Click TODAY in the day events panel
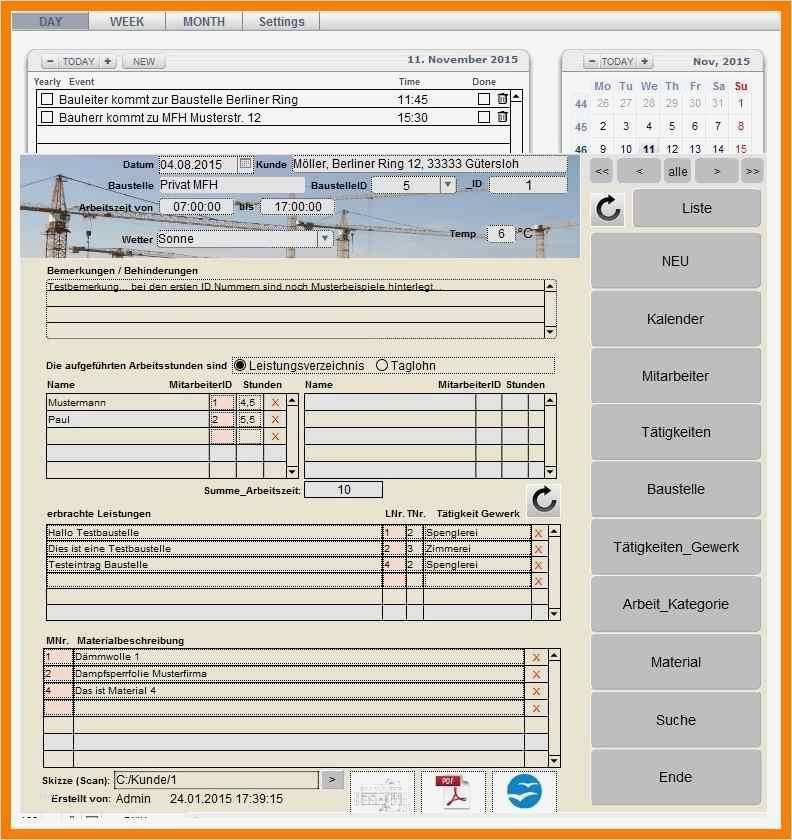 tap(79, 62)
